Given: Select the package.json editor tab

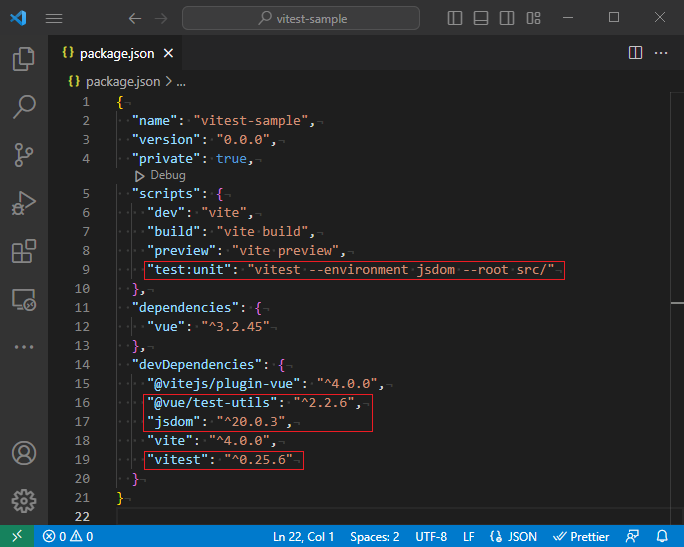Looking at the screenshot, I should click(x=115, y=54).
